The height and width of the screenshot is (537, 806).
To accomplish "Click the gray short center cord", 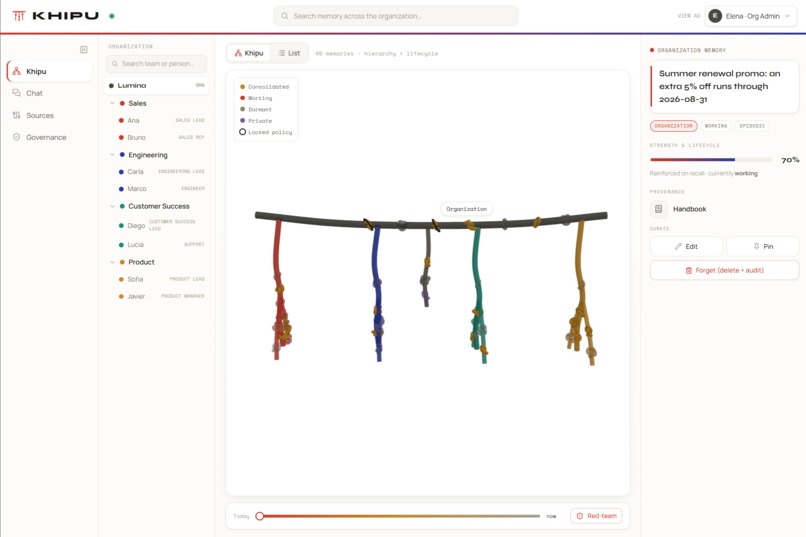I will pos(427,247).
